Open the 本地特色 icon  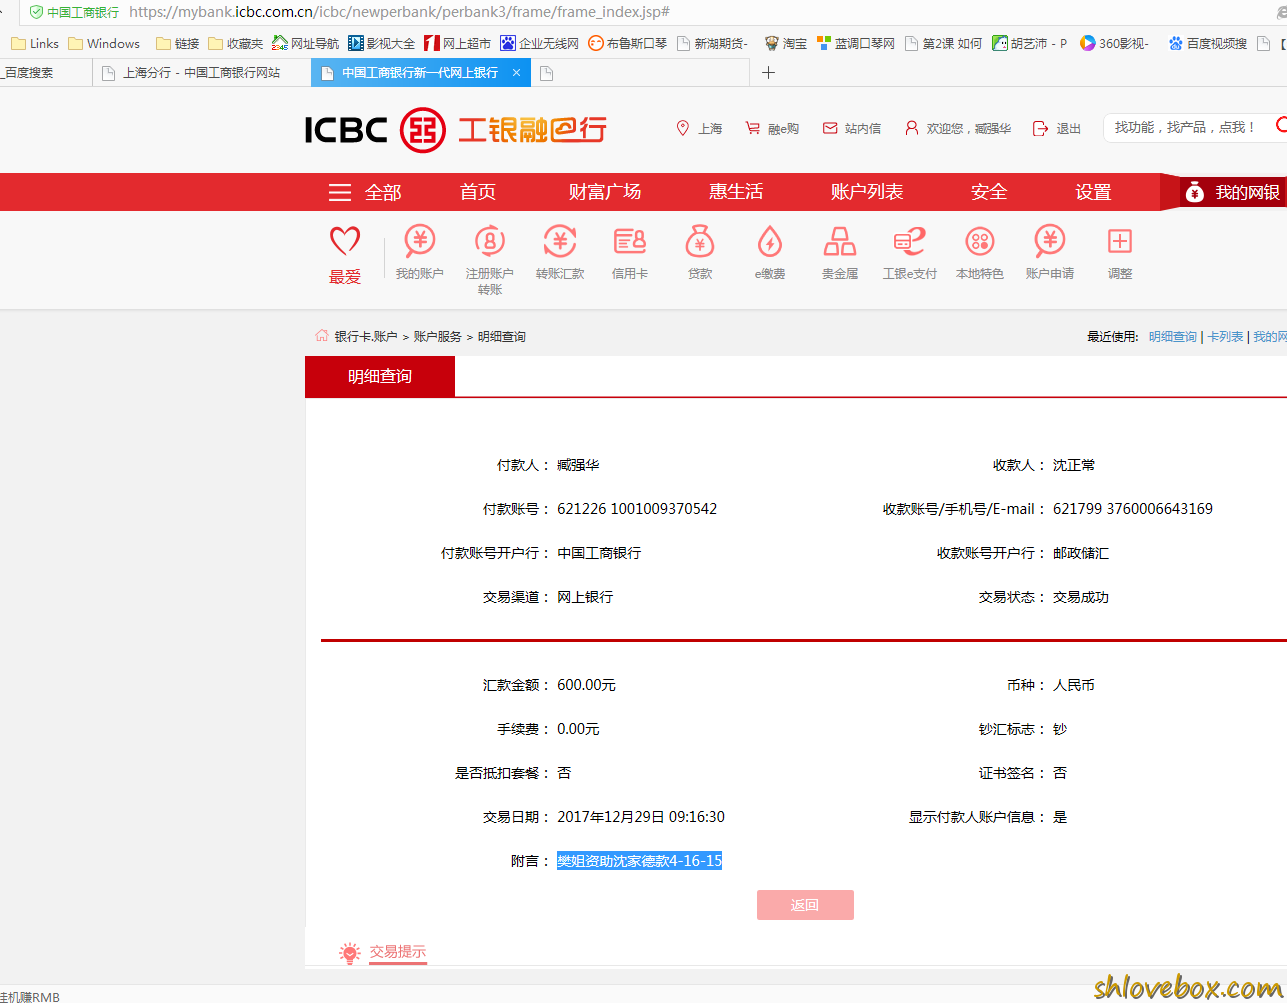pyautogui.click(x=979, y=242)
